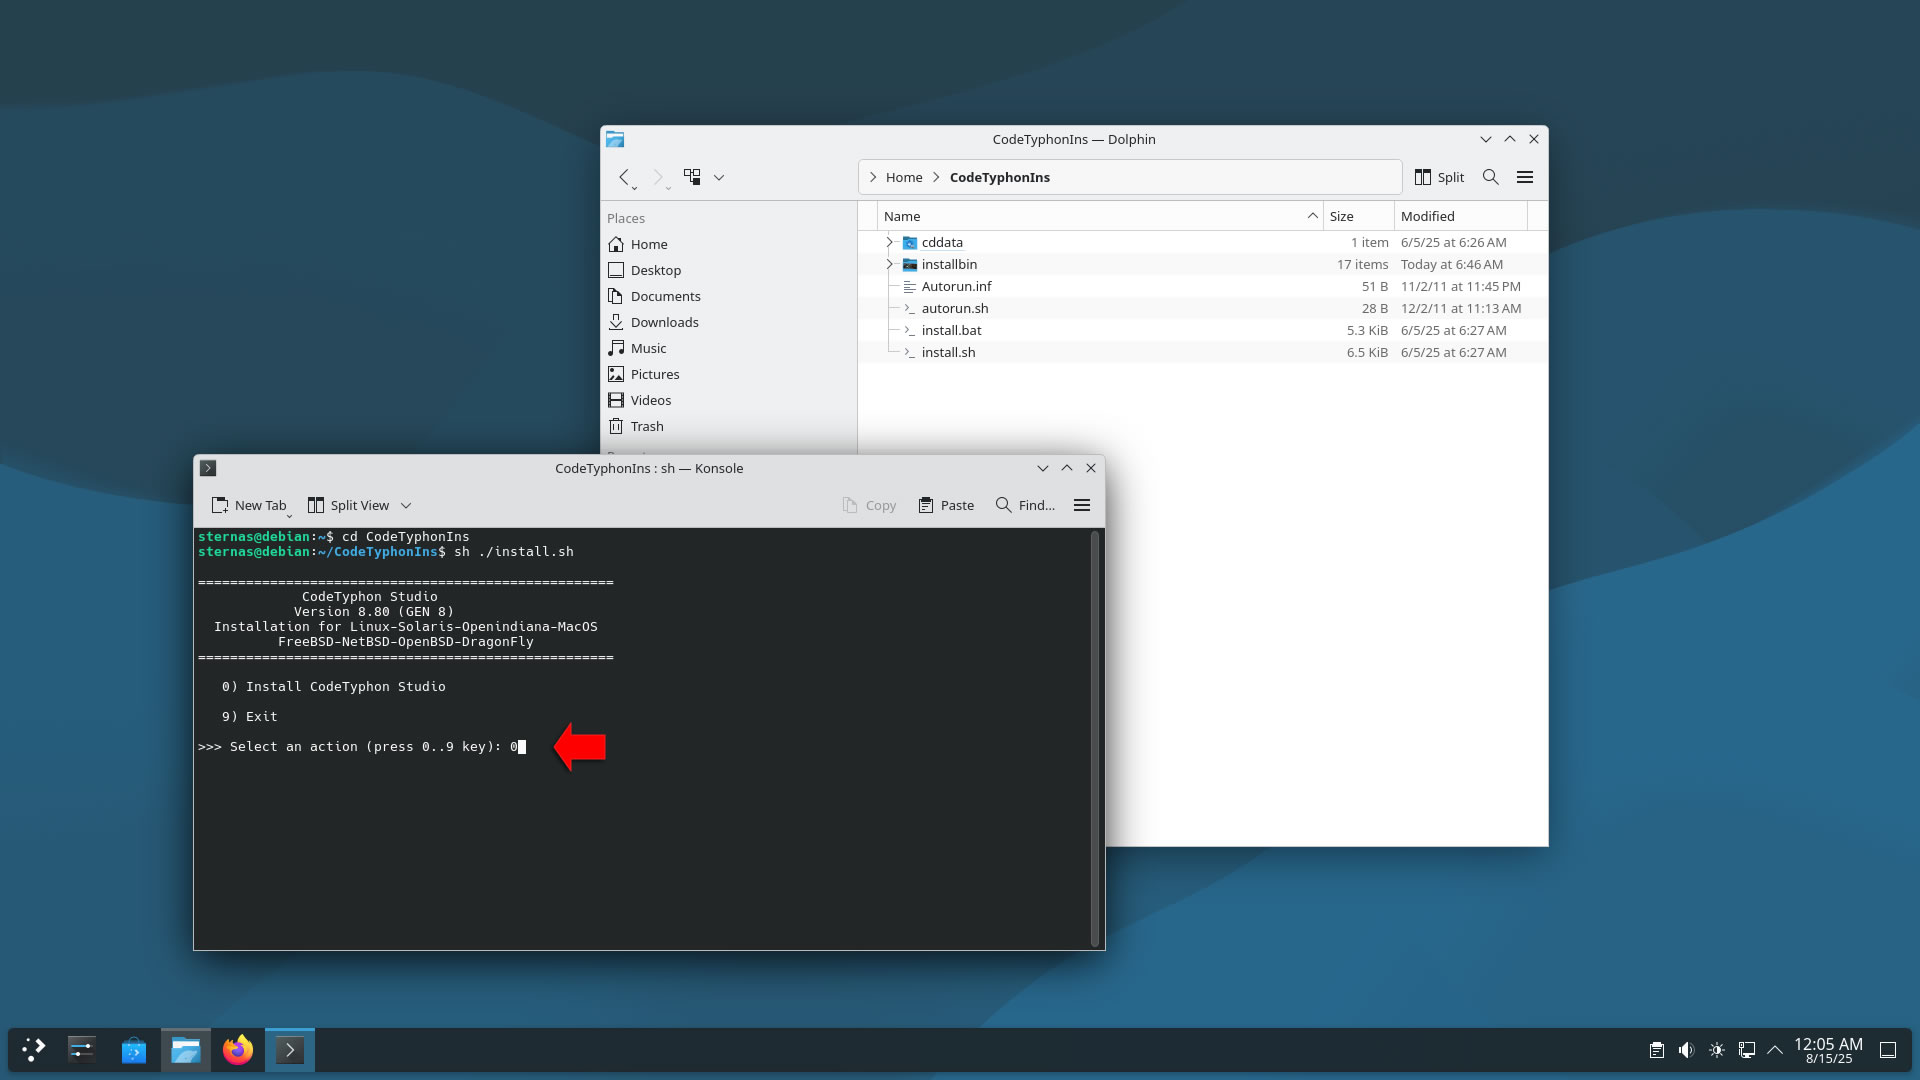Image resolution: width=1920 pixels, height=1080 pixels.
Task: Switch Dolphin view mode icon
Action: (x=692, y=177)
